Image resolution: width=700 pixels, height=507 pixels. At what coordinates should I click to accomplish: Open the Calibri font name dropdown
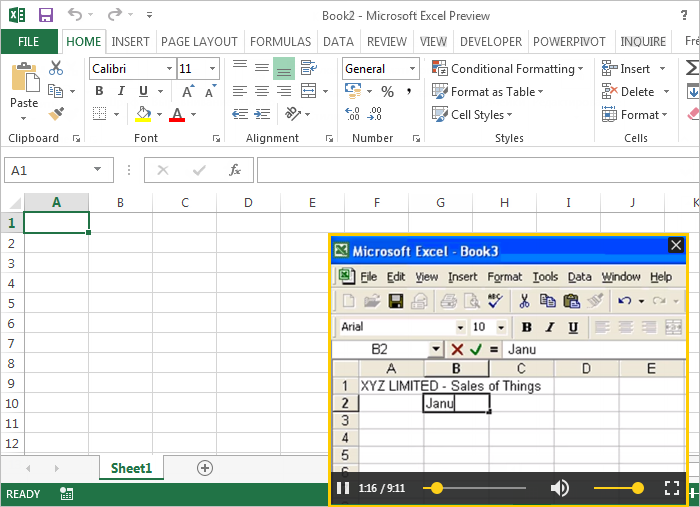tap(169, 68)
